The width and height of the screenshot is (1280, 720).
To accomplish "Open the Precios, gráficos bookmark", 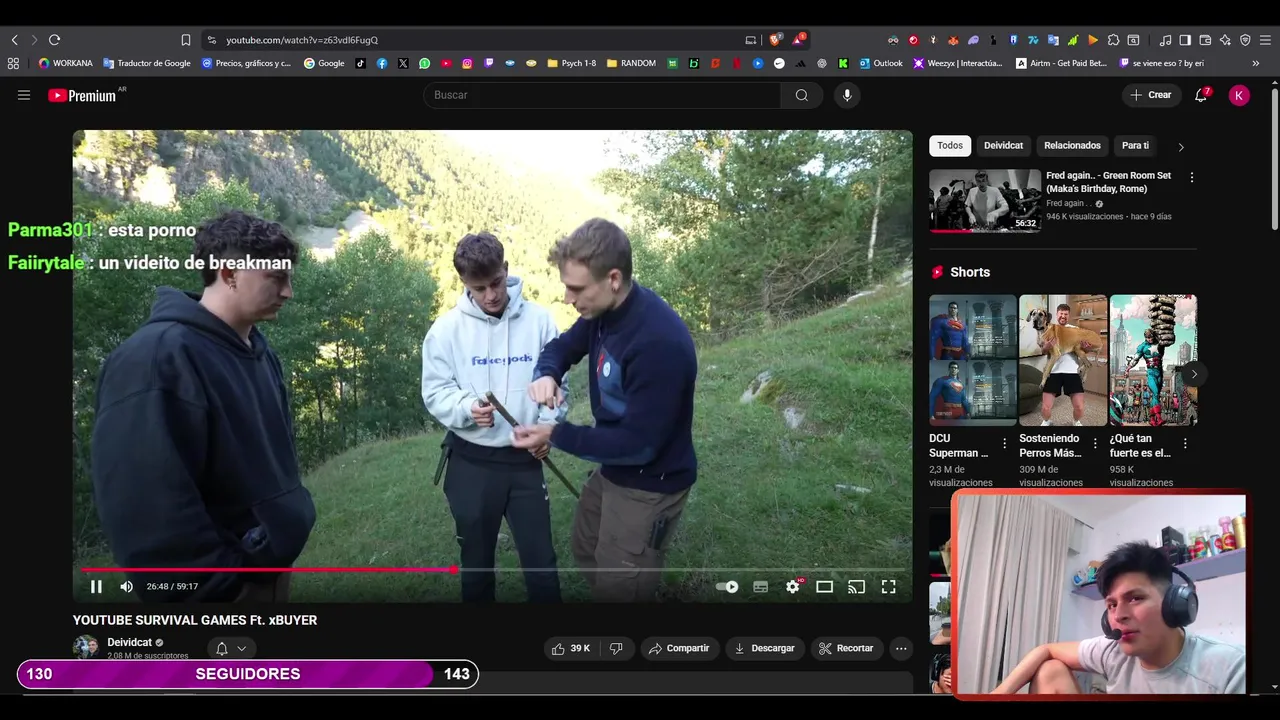I will pos(246,63).
